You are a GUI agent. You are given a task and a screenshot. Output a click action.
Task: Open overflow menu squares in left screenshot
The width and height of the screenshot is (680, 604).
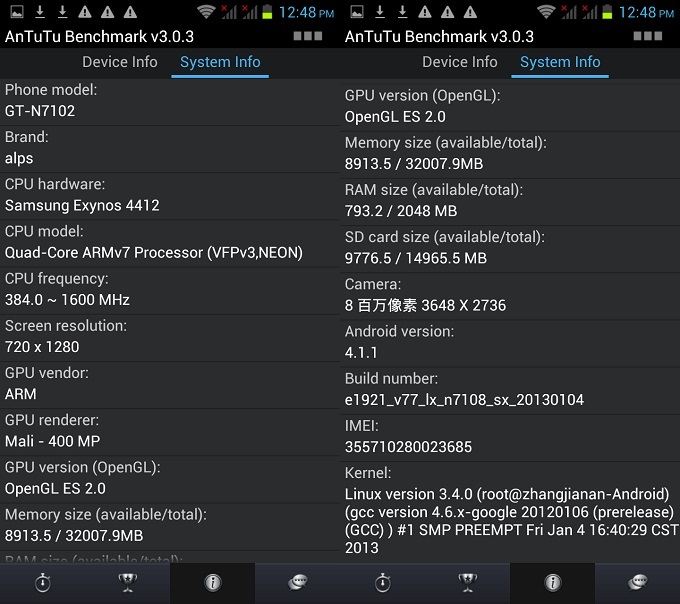(307, 36)
